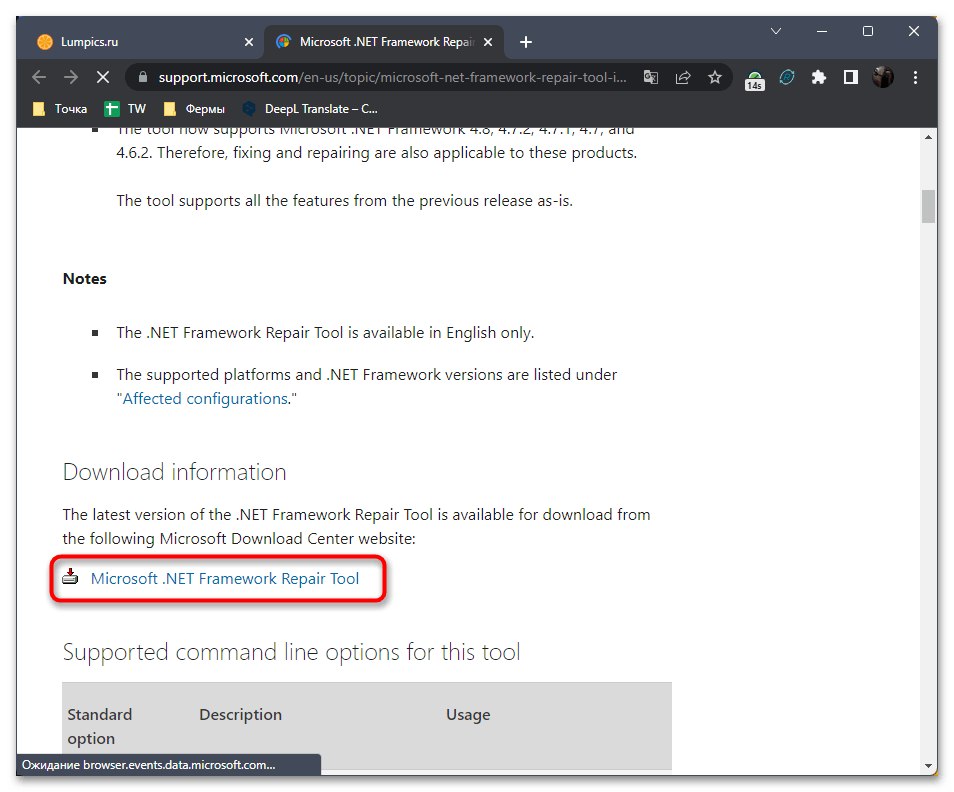Open the tab search dropdown arrow
Viewport: 954px width, 792px height.
[x=776, y=31]
